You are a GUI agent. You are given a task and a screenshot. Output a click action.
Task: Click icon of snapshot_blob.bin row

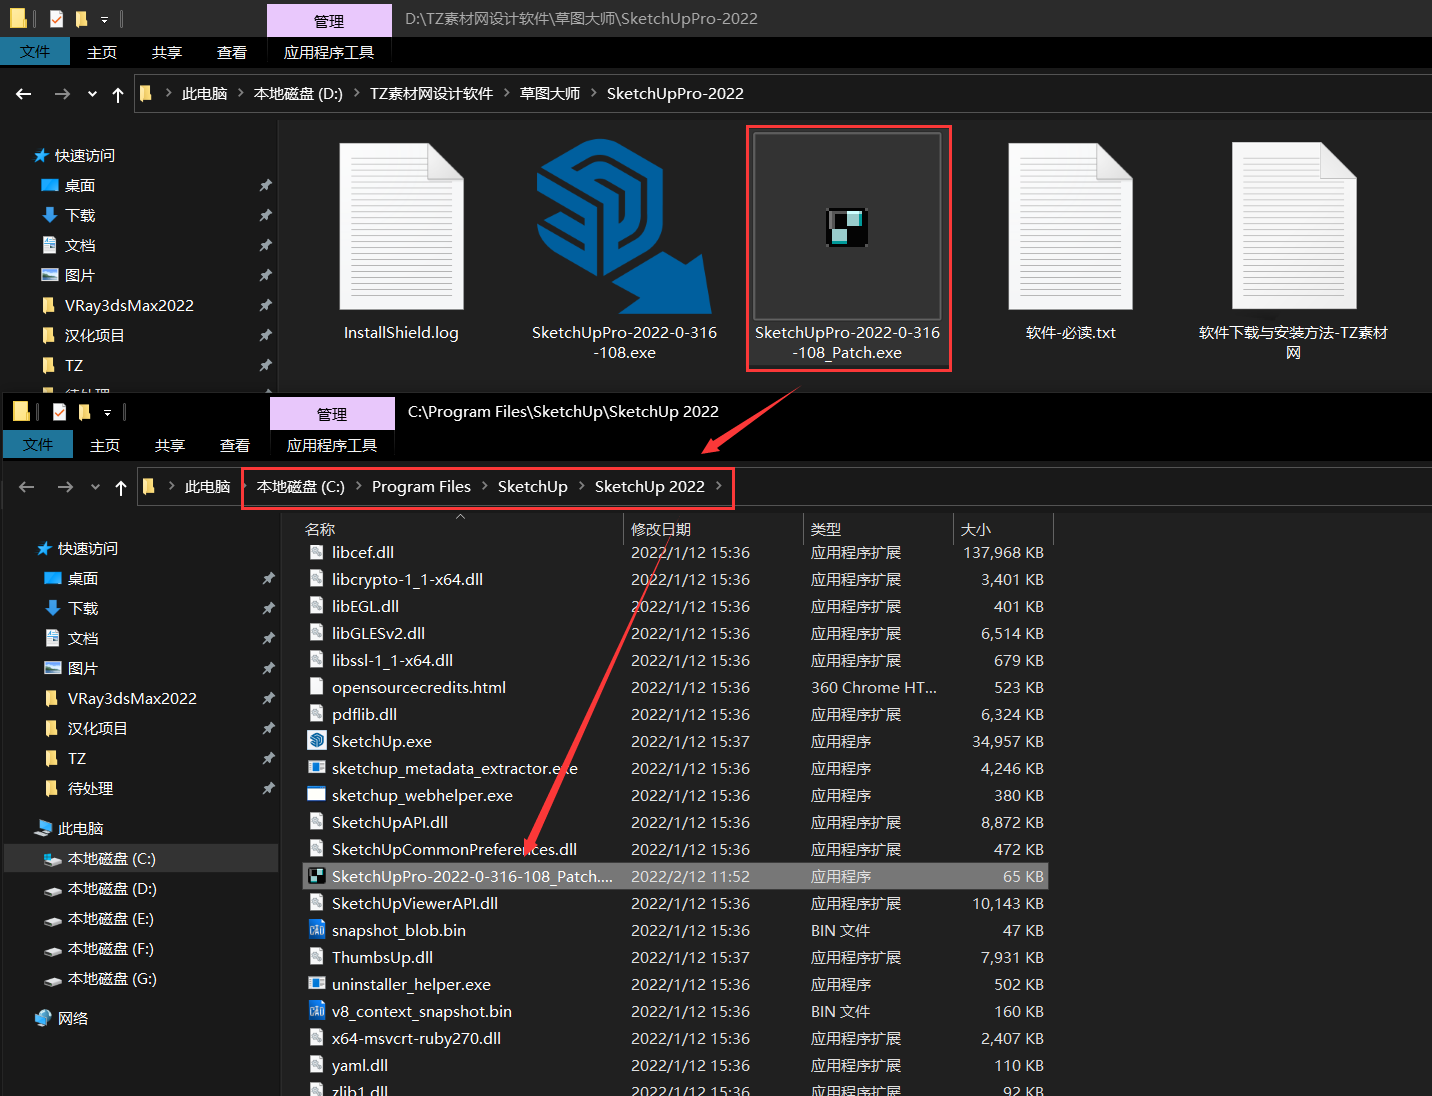pyautogui.click(x=317, y=930)
